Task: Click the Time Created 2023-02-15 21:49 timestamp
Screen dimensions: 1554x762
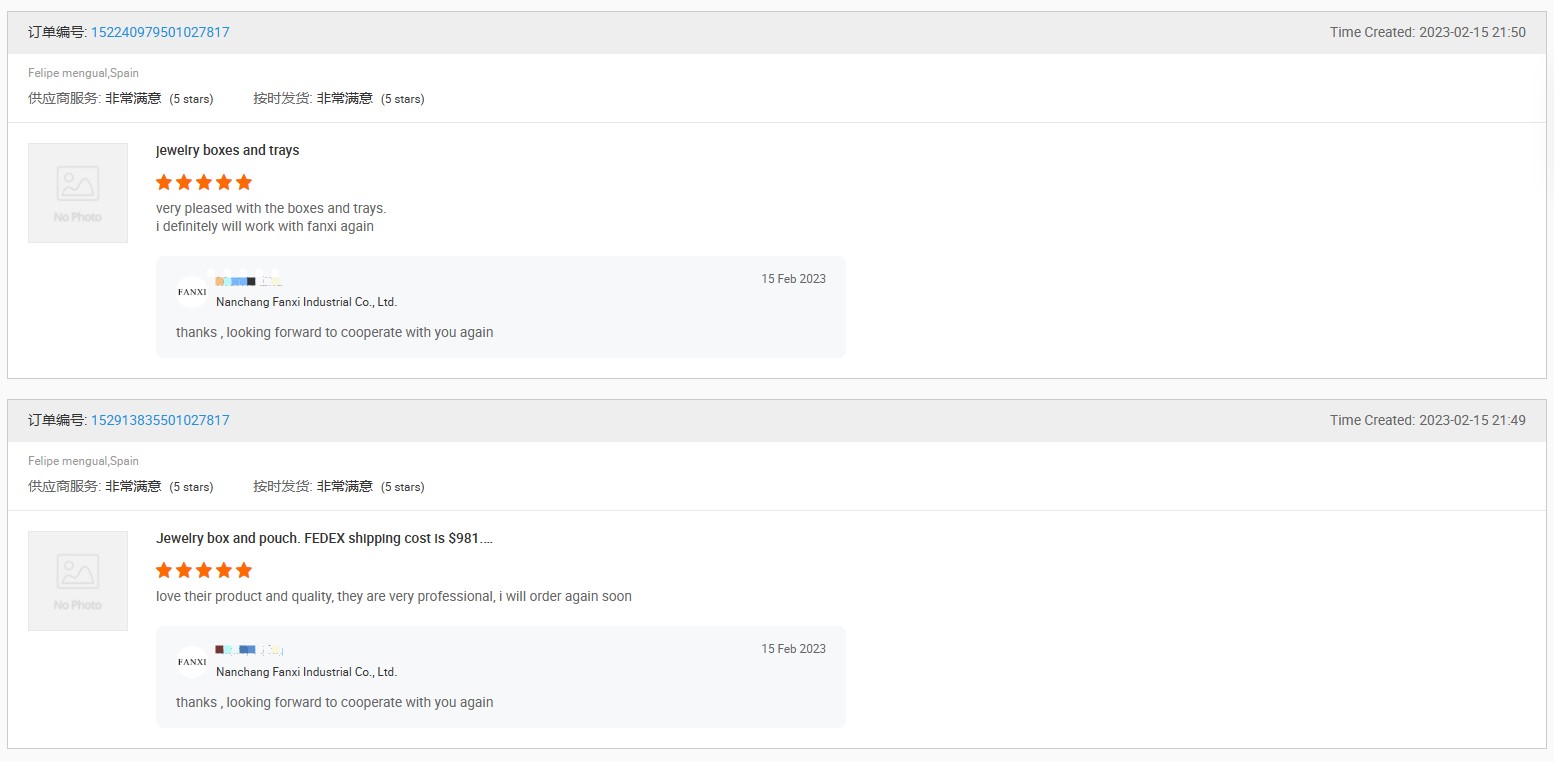Action: click(x=1427, y=420)
